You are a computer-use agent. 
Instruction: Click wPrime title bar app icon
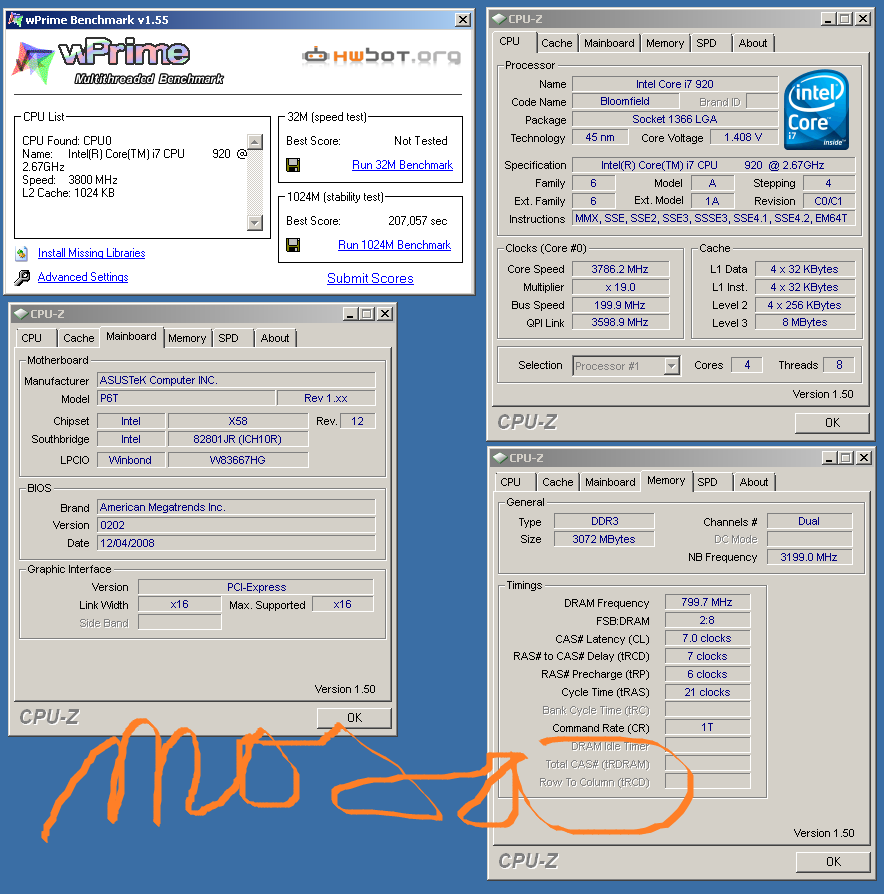(15, 19)
